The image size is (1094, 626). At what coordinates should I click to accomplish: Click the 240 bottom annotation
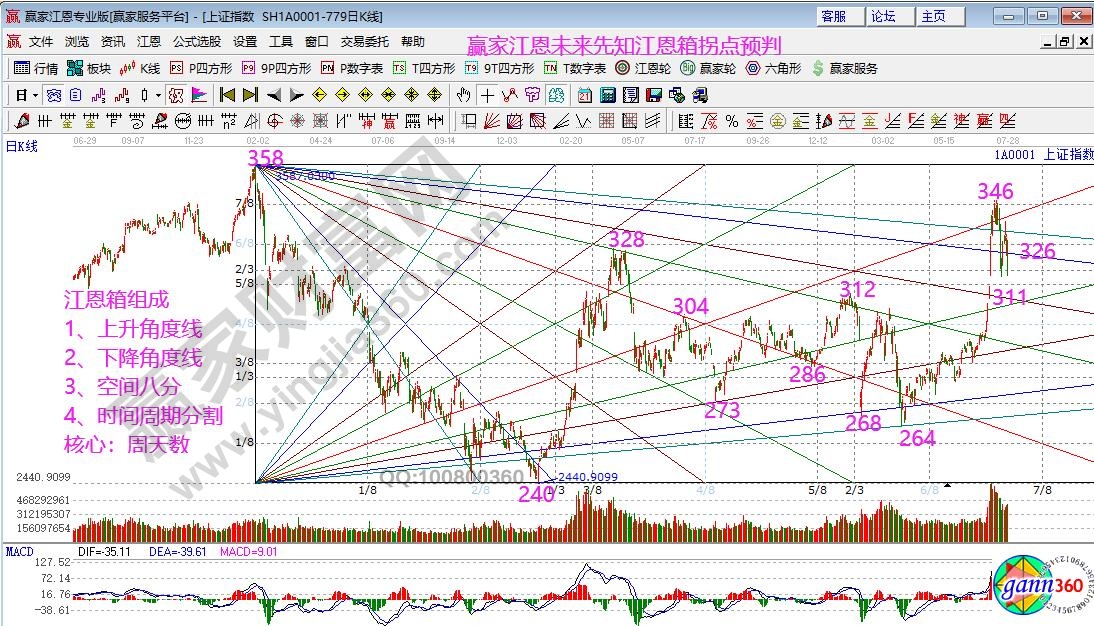click(537, 494)
